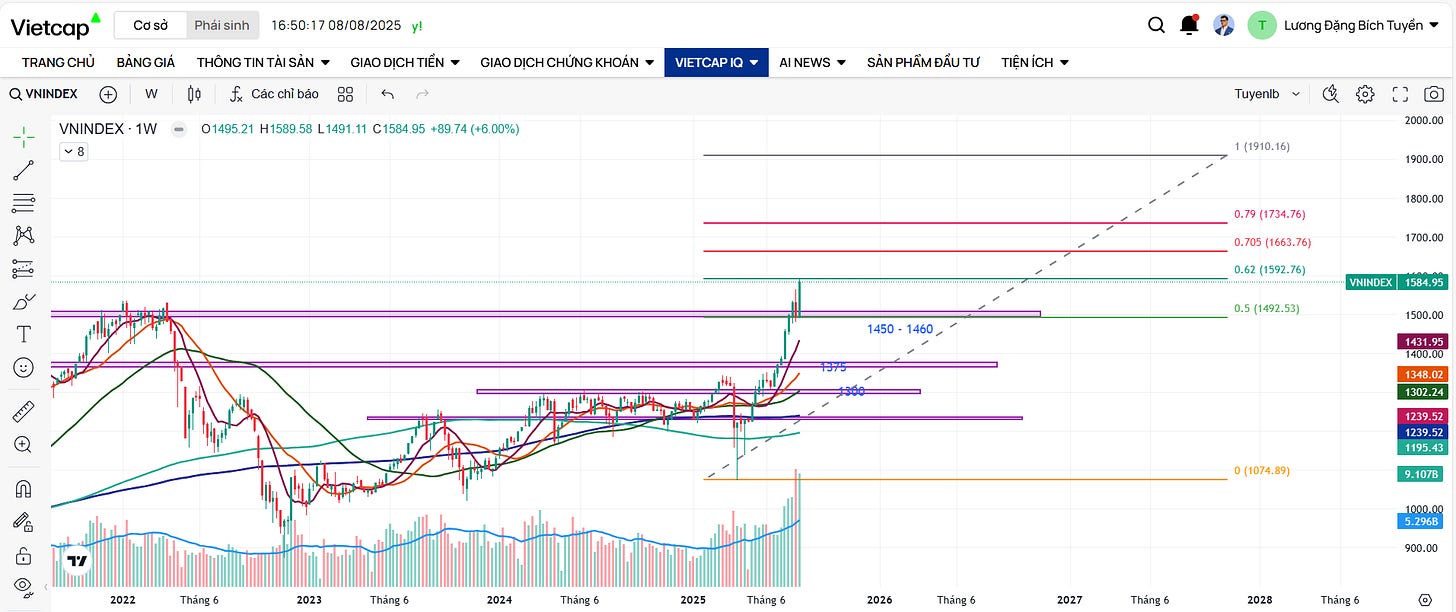Toggle stay in drawing mode
The image size is (1456, 612).
(23, 521)
